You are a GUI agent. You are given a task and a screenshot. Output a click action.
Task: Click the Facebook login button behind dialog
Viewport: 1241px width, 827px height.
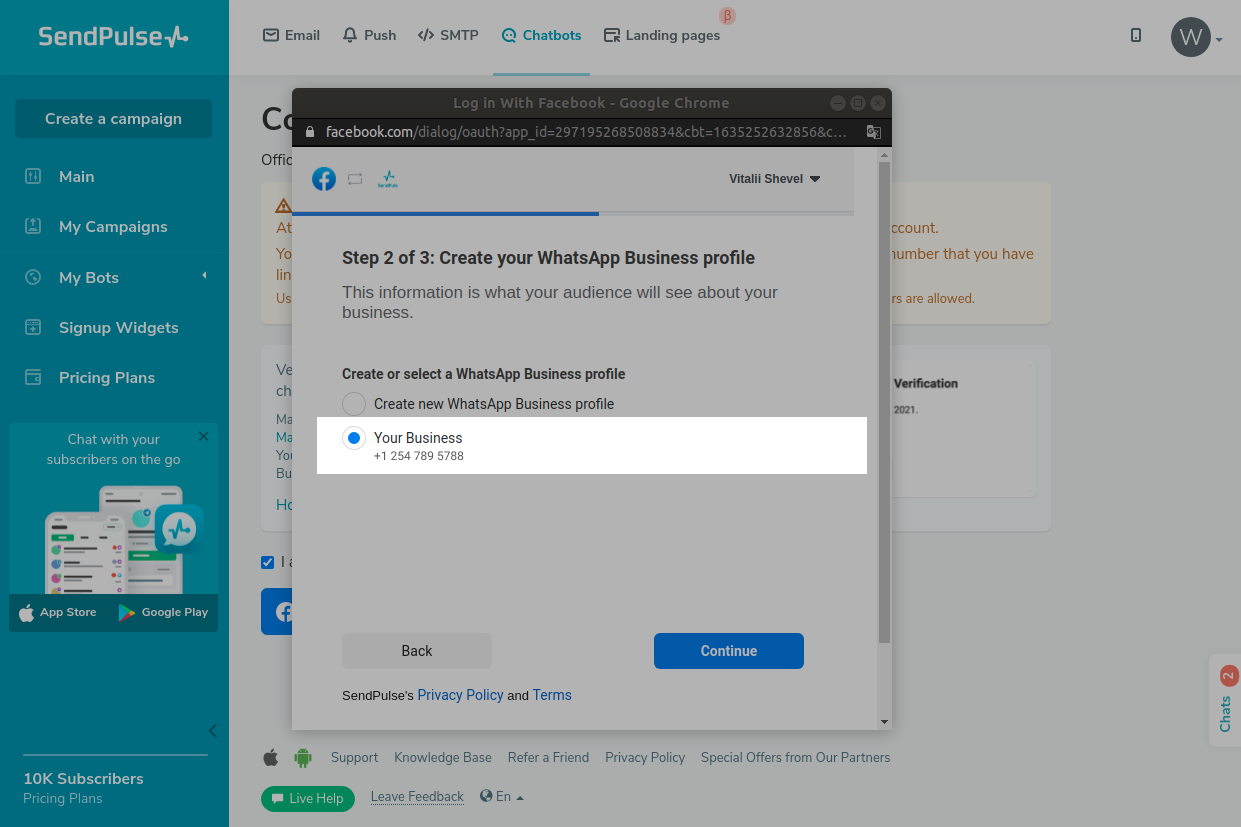[276, 611]
